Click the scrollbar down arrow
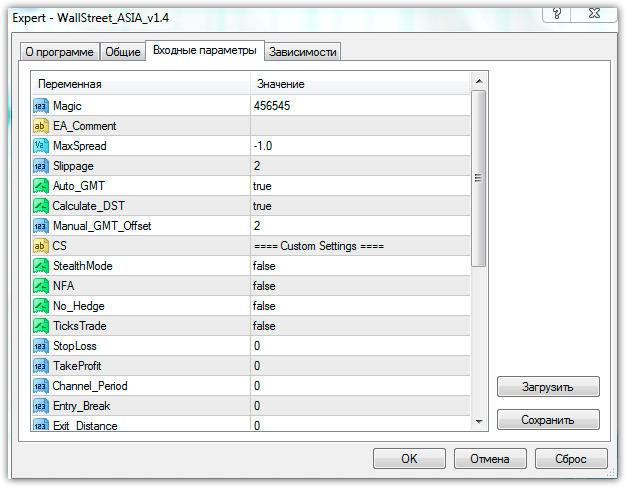Screen dimensions: 626x487 click(479, 422)
